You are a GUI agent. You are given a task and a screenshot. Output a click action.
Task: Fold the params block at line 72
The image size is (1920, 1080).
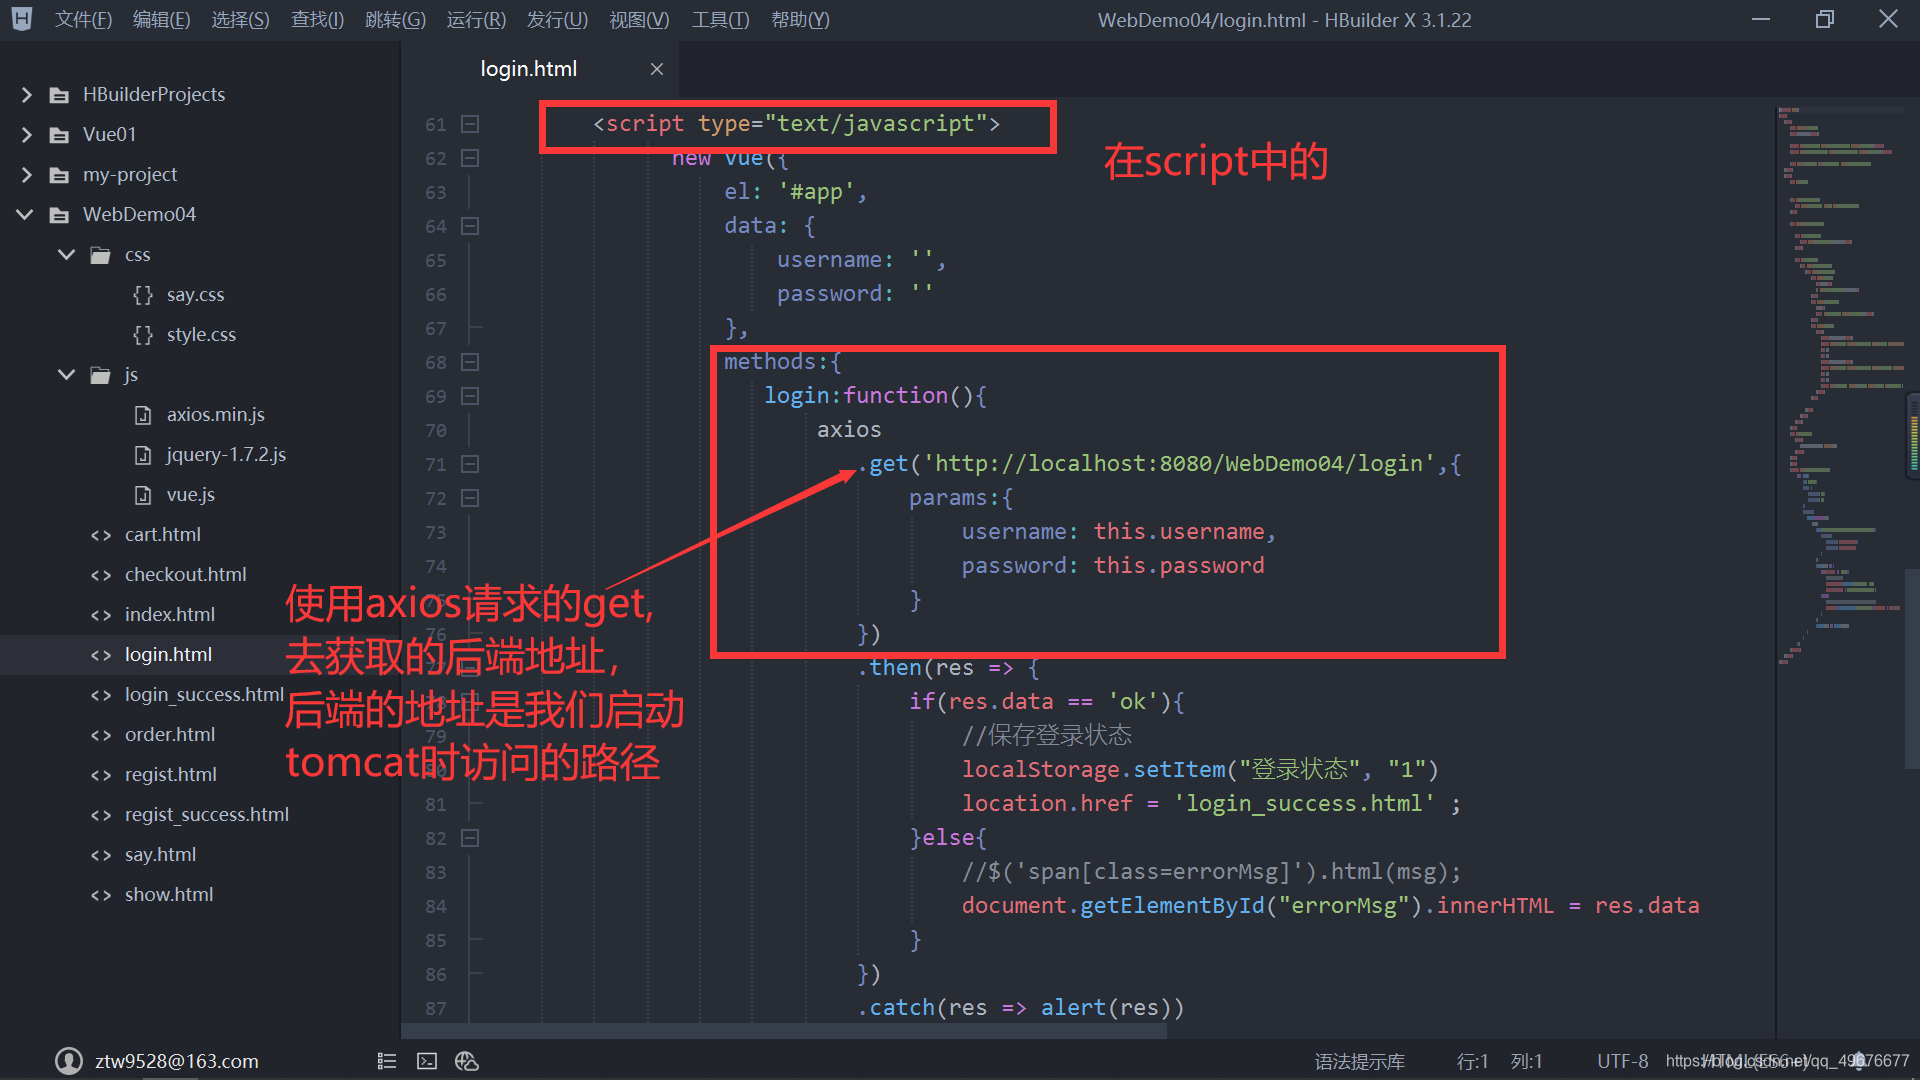click(x=470, y=498)
